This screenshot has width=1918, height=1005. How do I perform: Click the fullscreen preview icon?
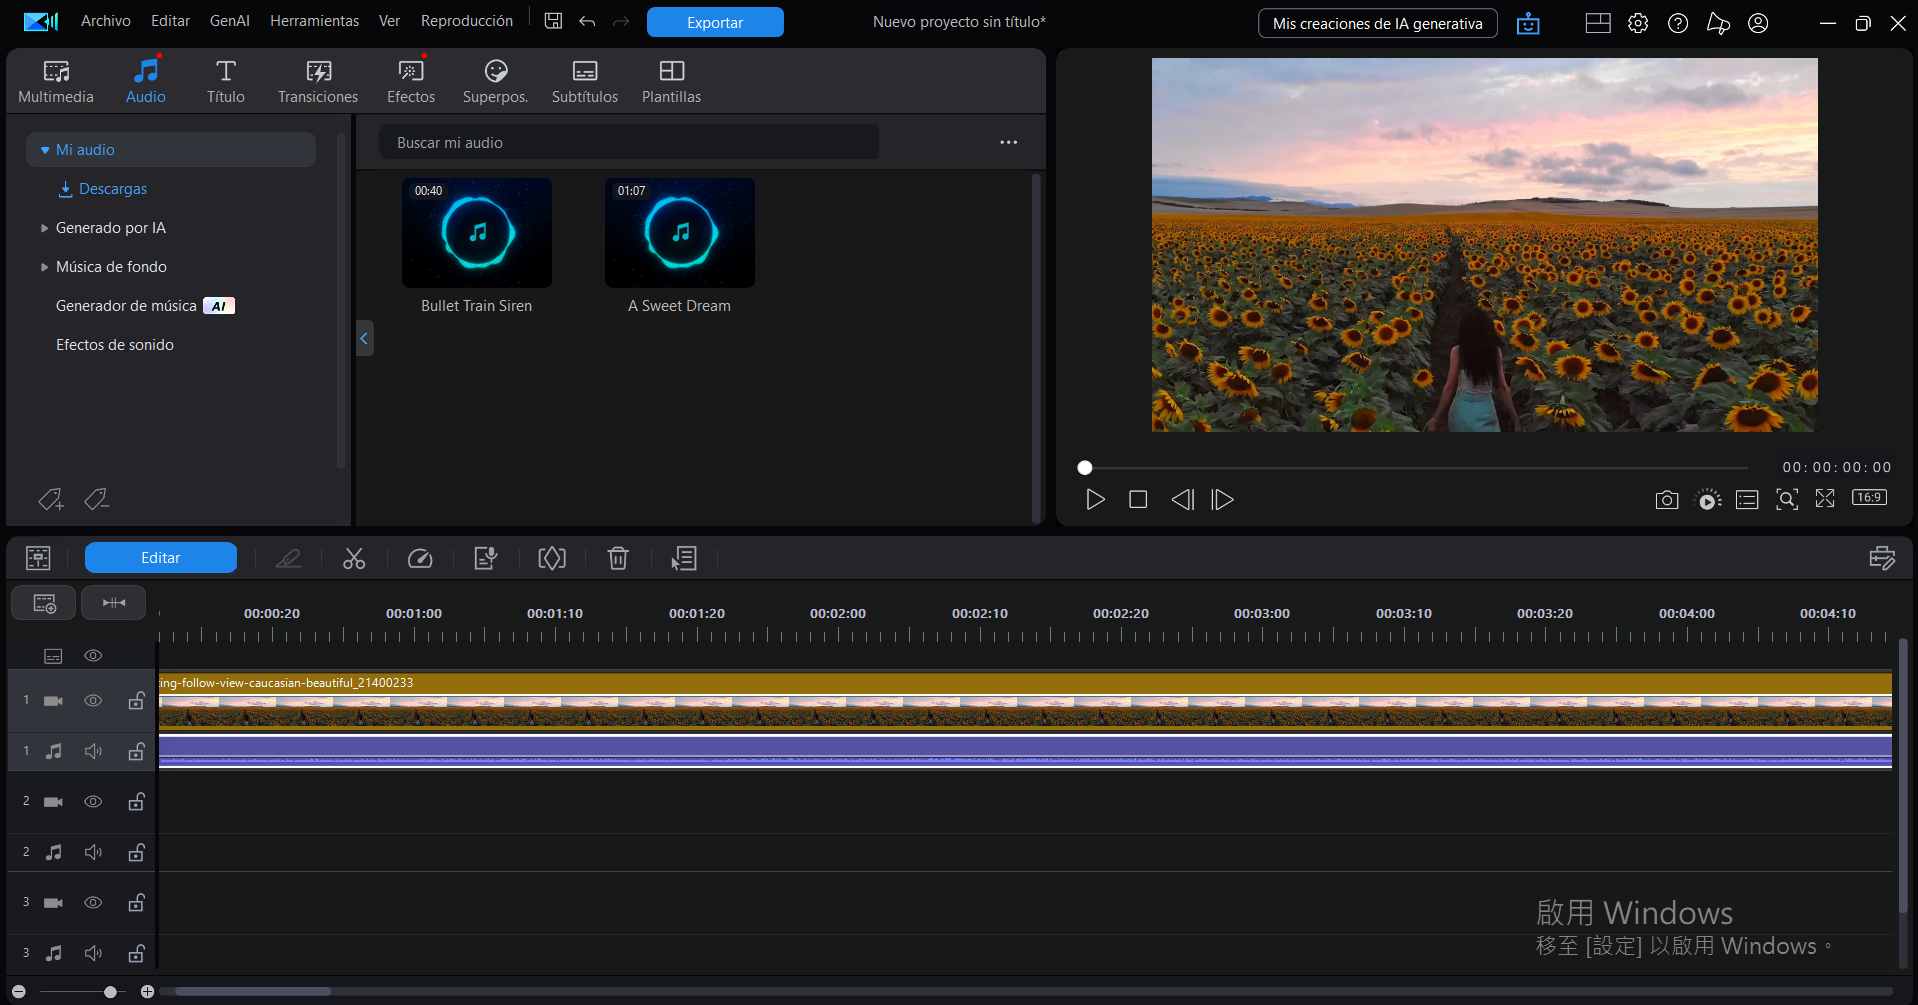pos(1825,499)
